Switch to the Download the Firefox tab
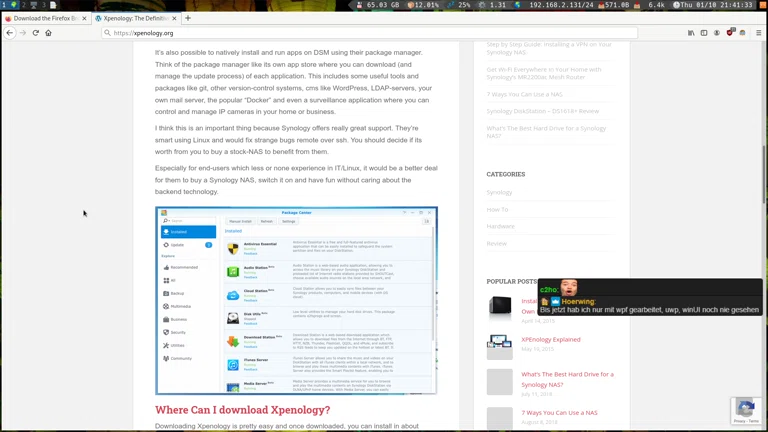The image size is (768, 432). pos(45,18)
